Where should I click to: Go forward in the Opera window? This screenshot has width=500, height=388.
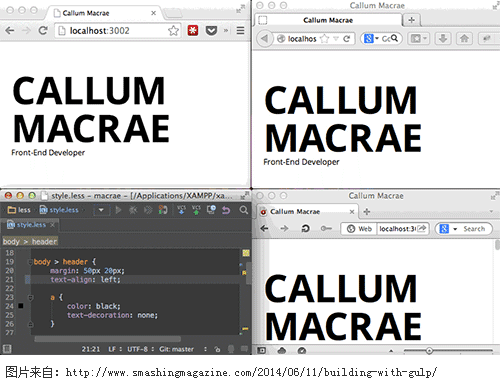tap(284, 229)
